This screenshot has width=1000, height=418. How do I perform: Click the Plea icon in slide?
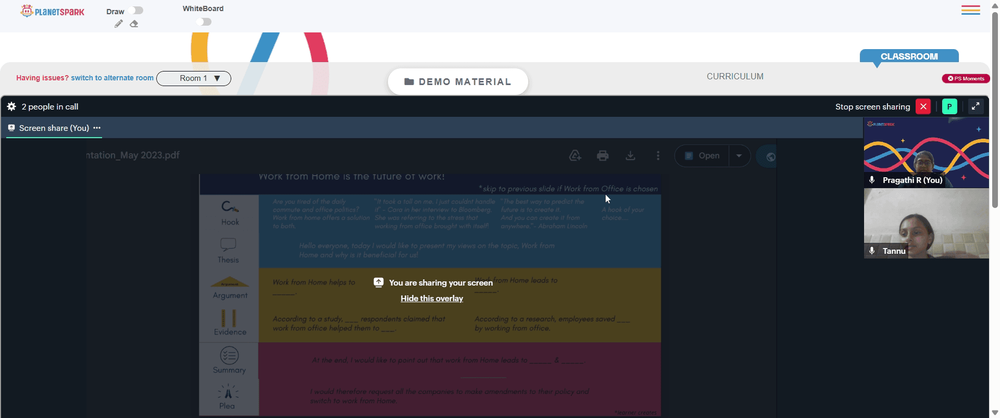click(228, 391)
